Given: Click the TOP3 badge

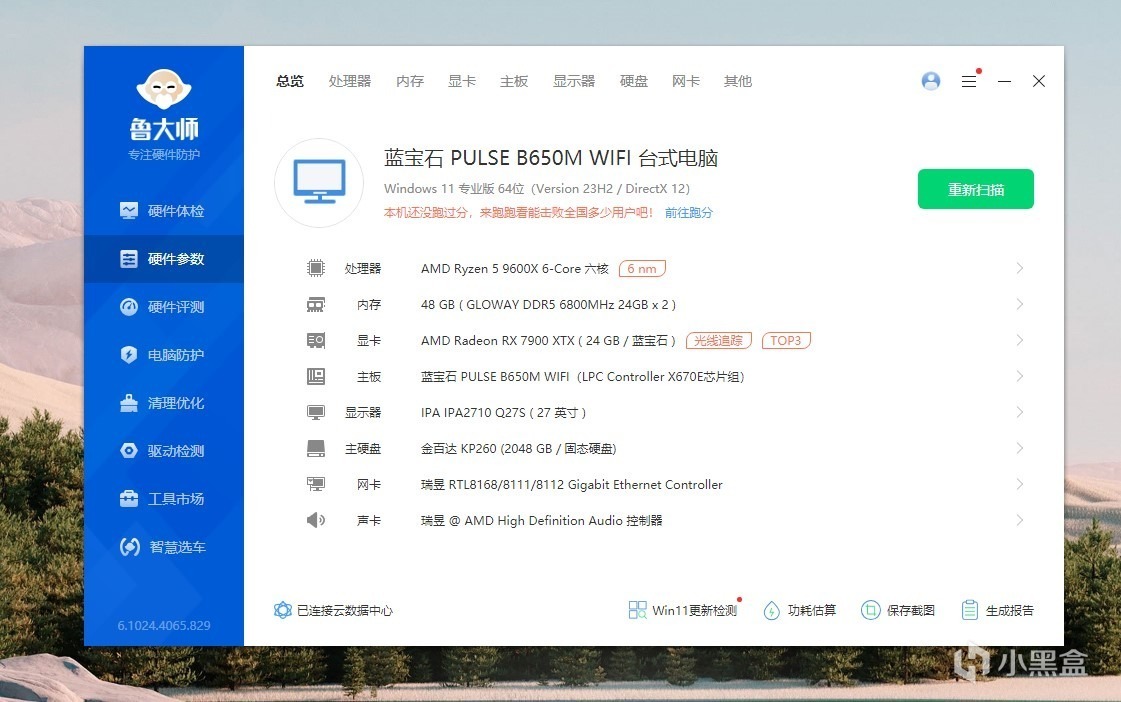Looking at the screenshot, I should point(786,340).
